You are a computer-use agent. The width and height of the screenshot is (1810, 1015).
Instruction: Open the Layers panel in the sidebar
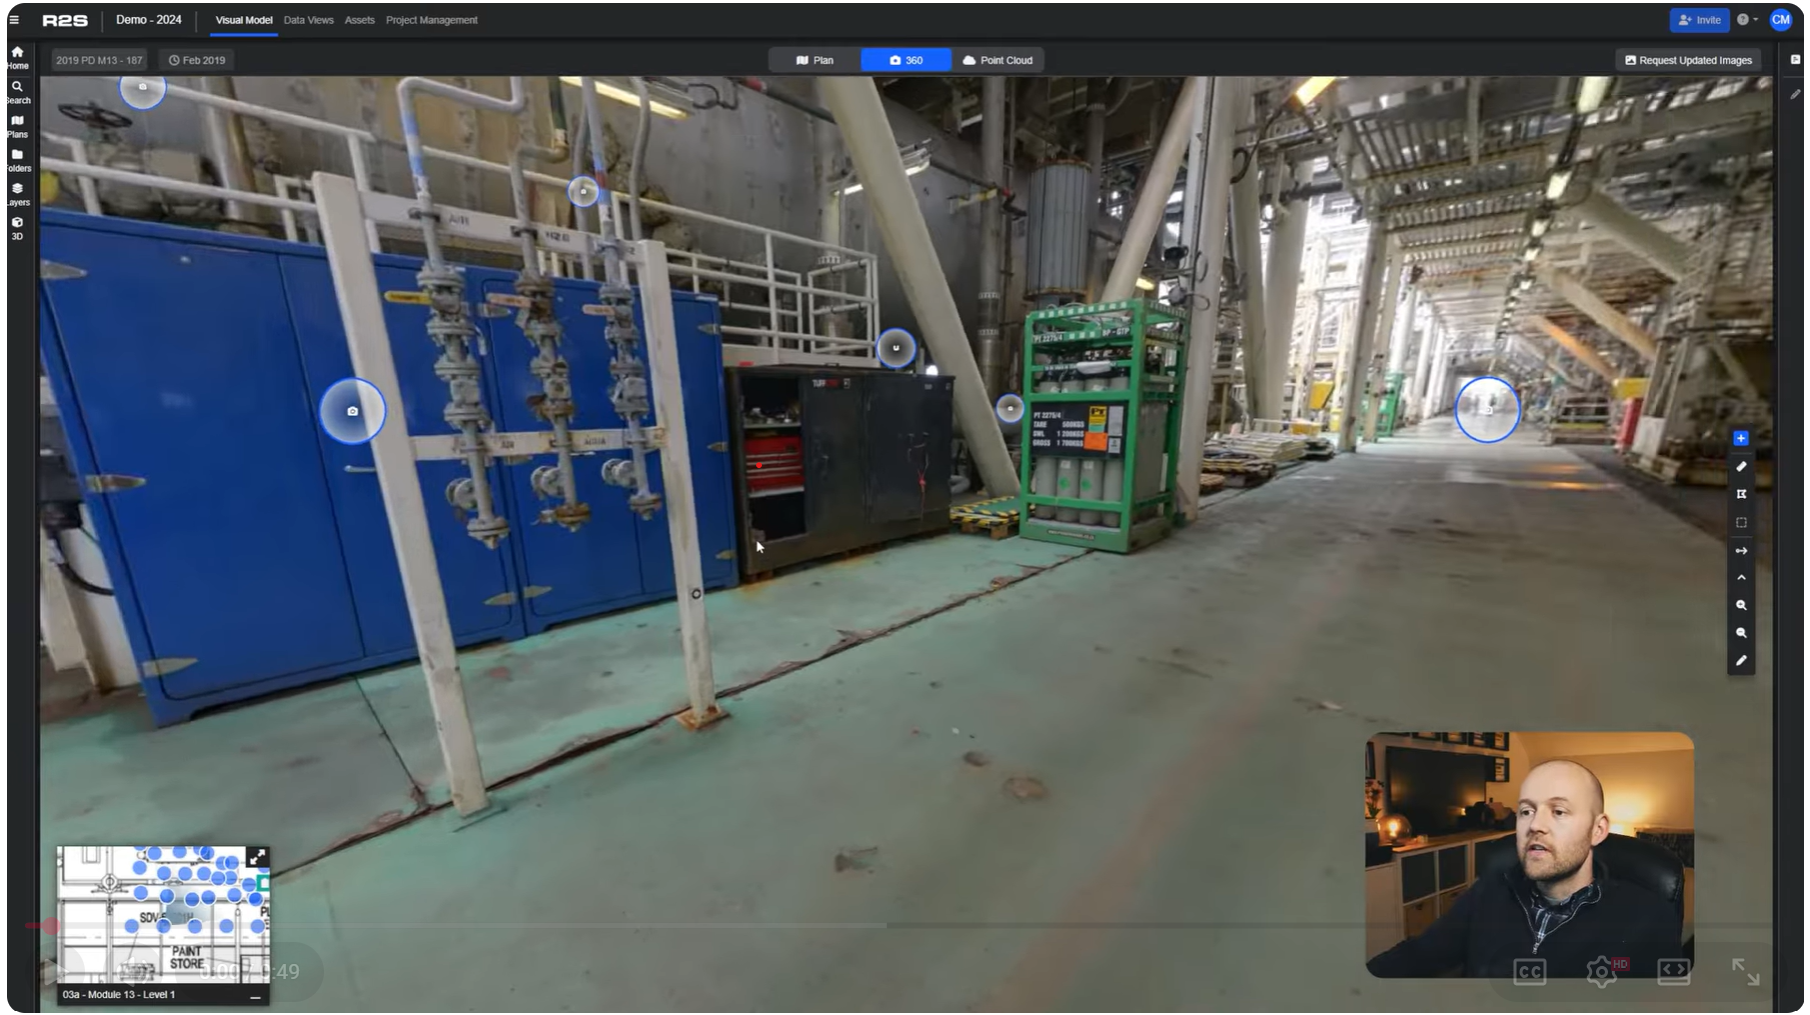(x=17, y=193)
